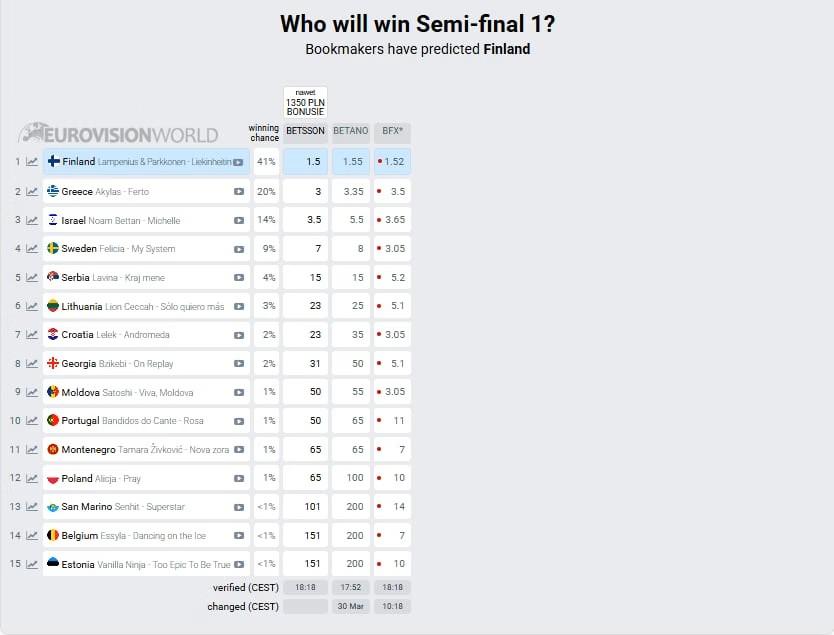Click the Moldova flag icon
Image resolution: width=834 pixels, height=635 pixels.
(53, 392)
